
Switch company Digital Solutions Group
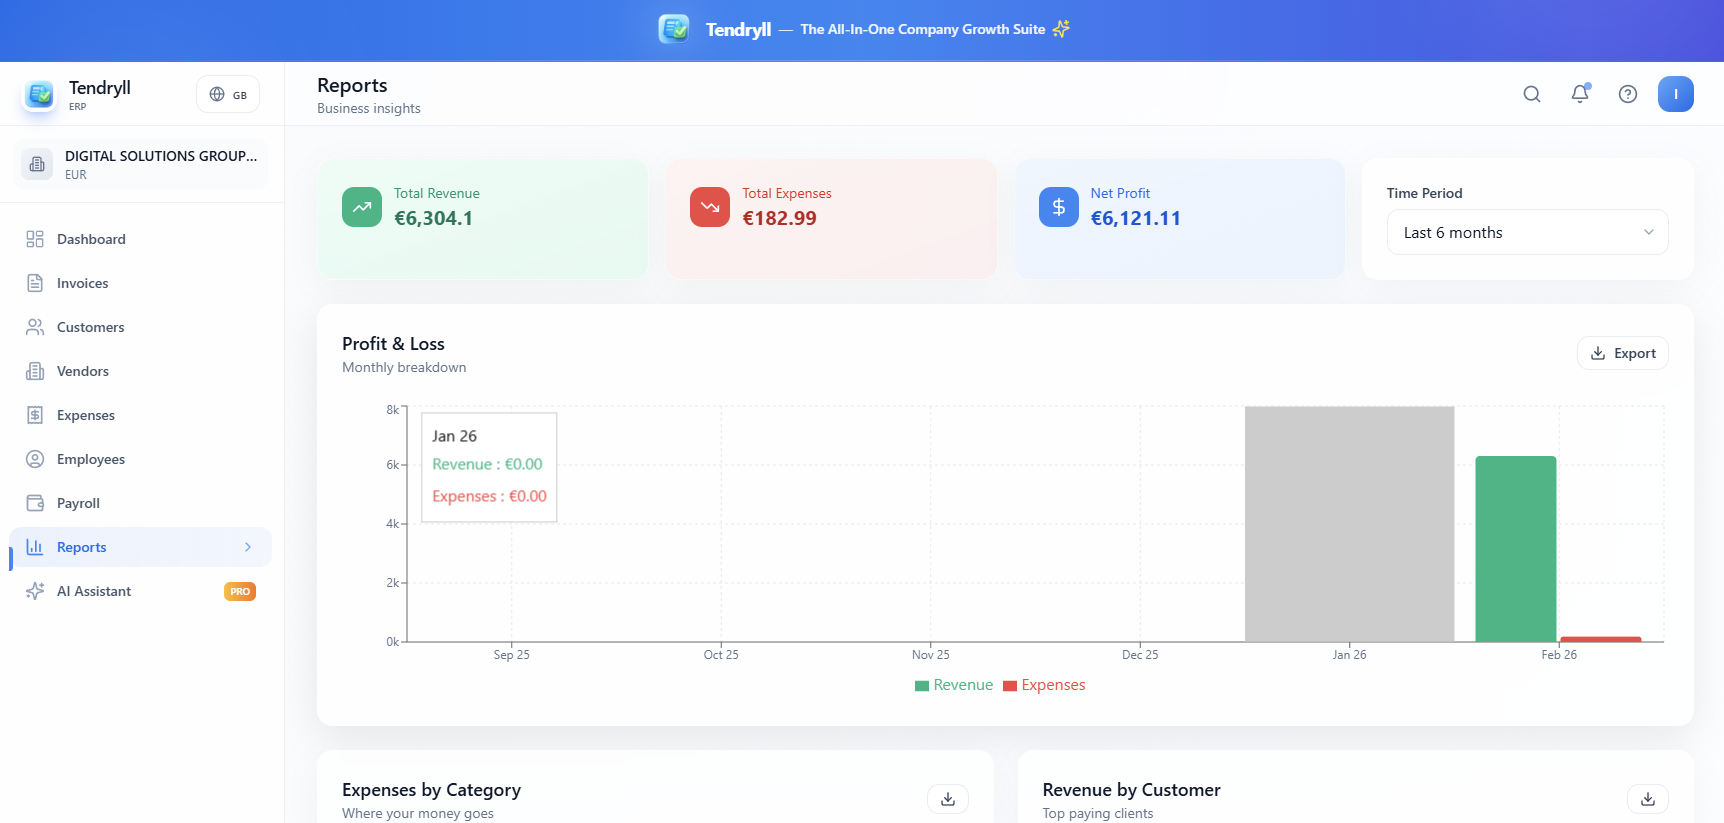(141, 164)
